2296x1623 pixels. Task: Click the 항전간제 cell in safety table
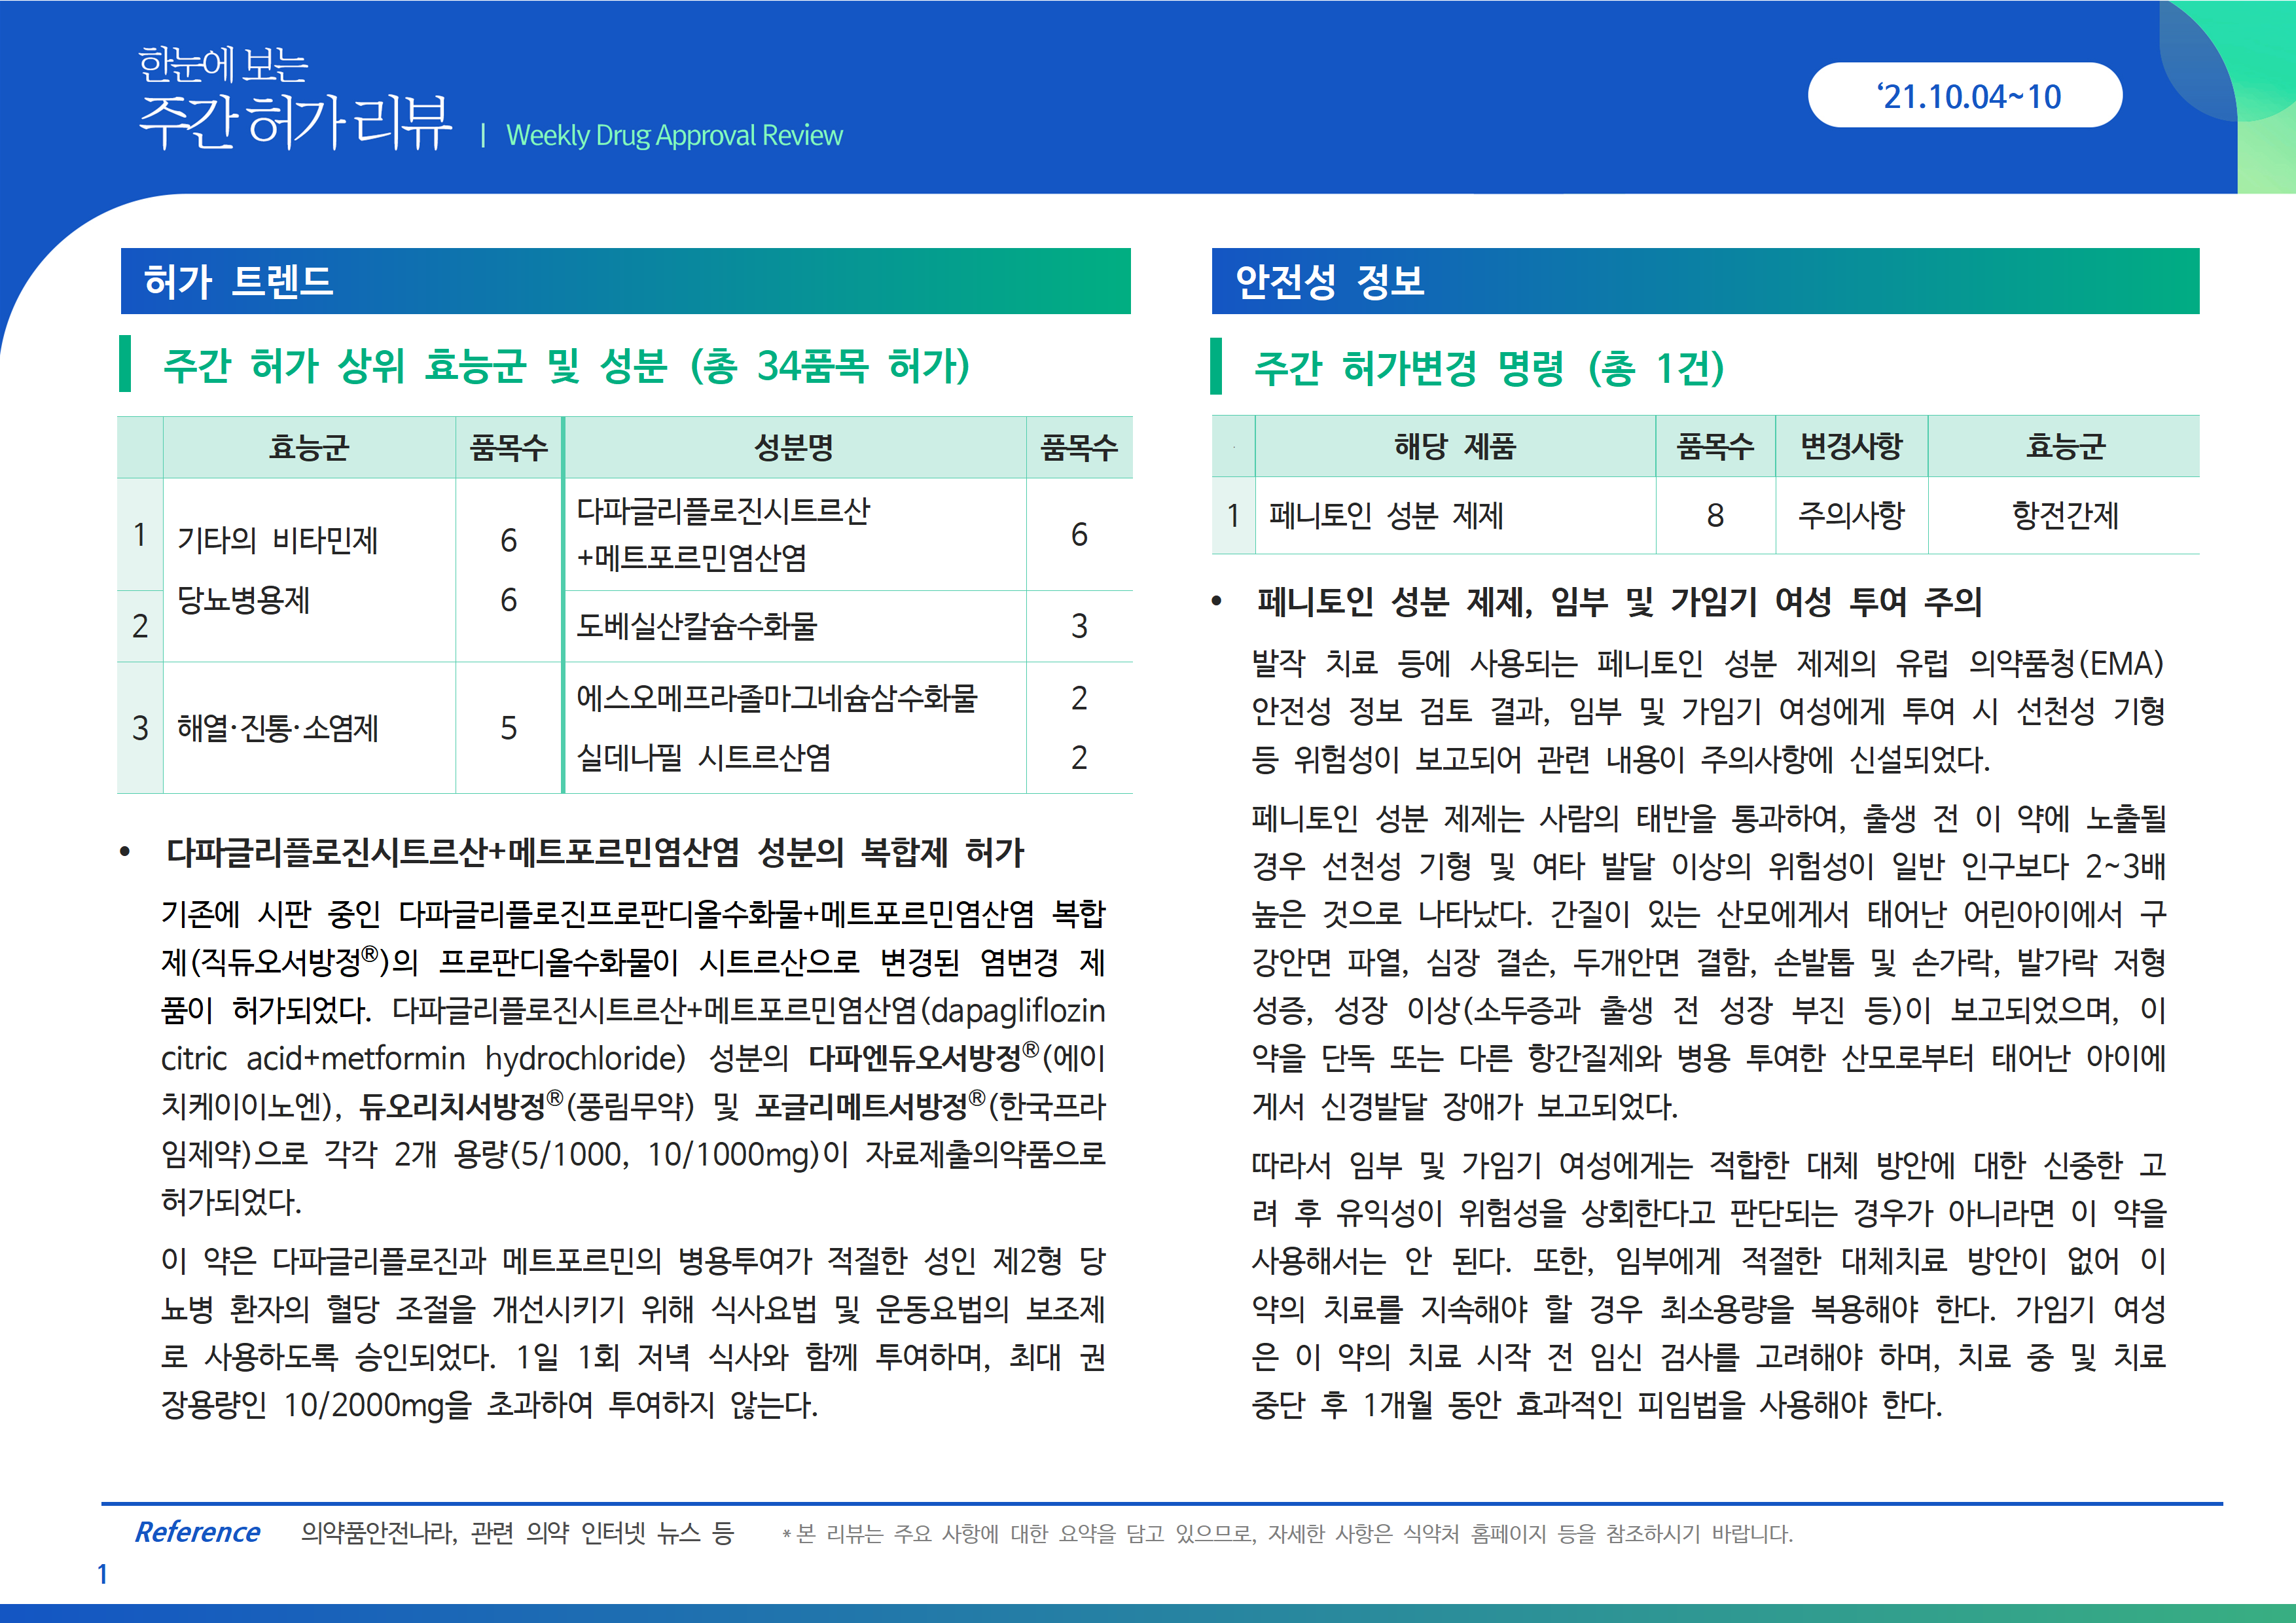[x=2064, y=515]
